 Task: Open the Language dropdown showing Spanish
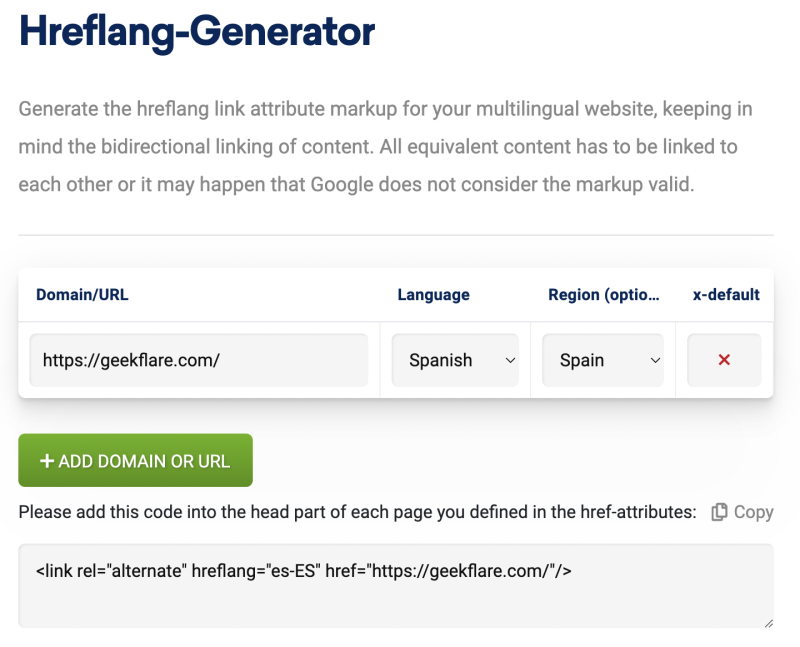click(x=454, y=360)
